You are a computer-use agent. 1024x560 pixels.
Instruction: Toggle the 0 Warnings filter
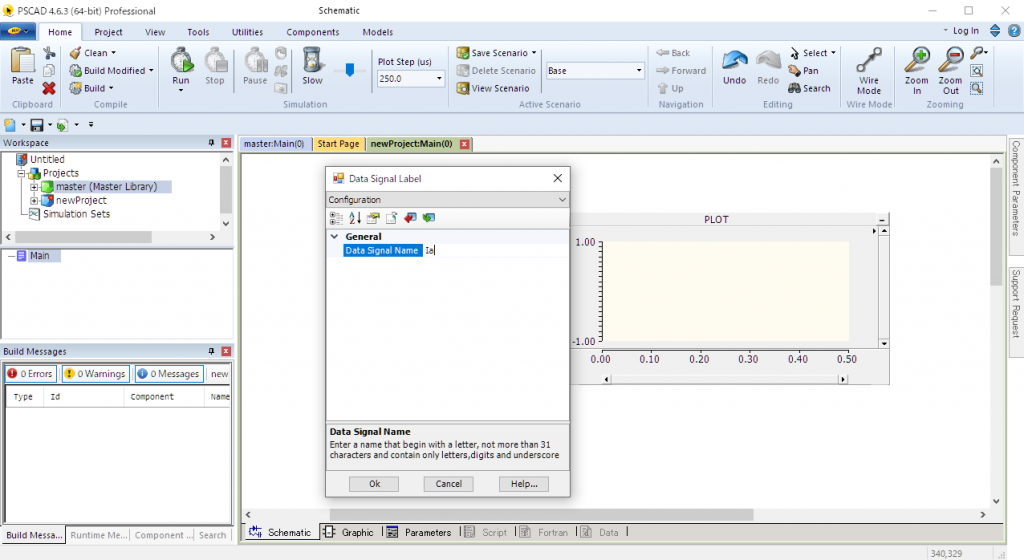tap(94, 374)
